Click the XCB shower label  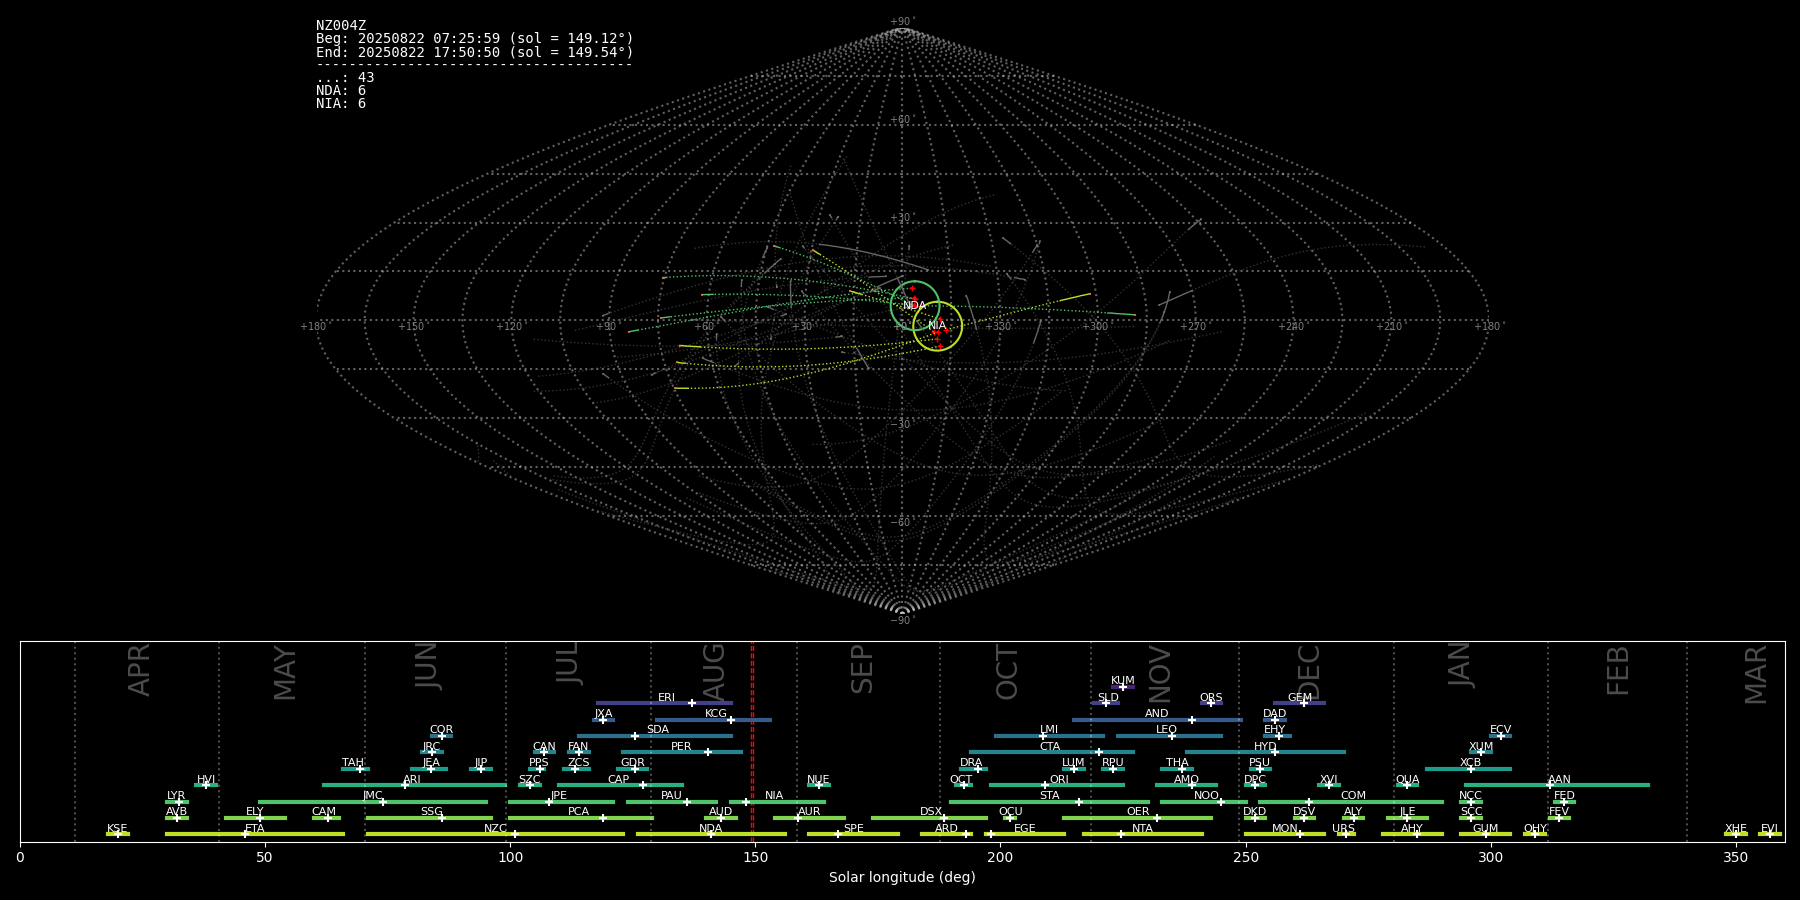click(x=1470, y=763)
